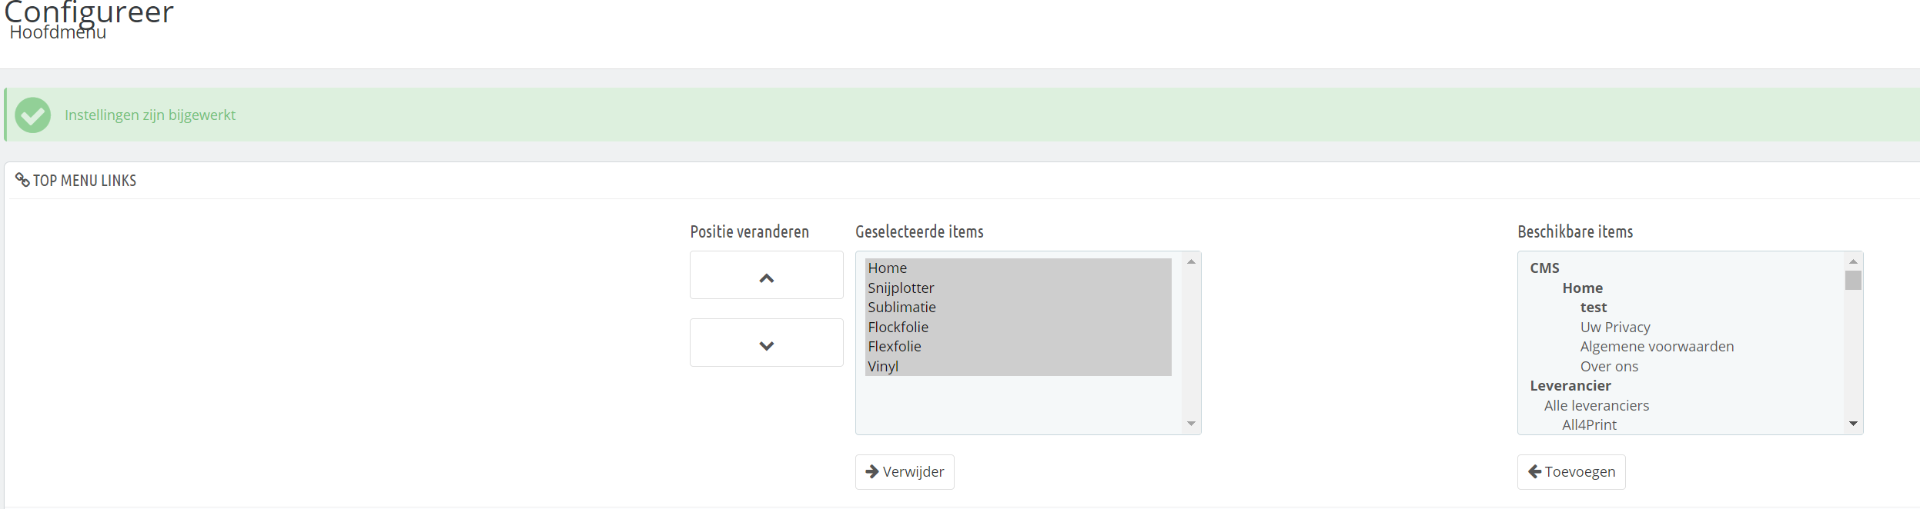Screen dimensions: 1920x509
Task: Click scroll-down arrow of Geselecteerde items
Action: coord(1191,424)
